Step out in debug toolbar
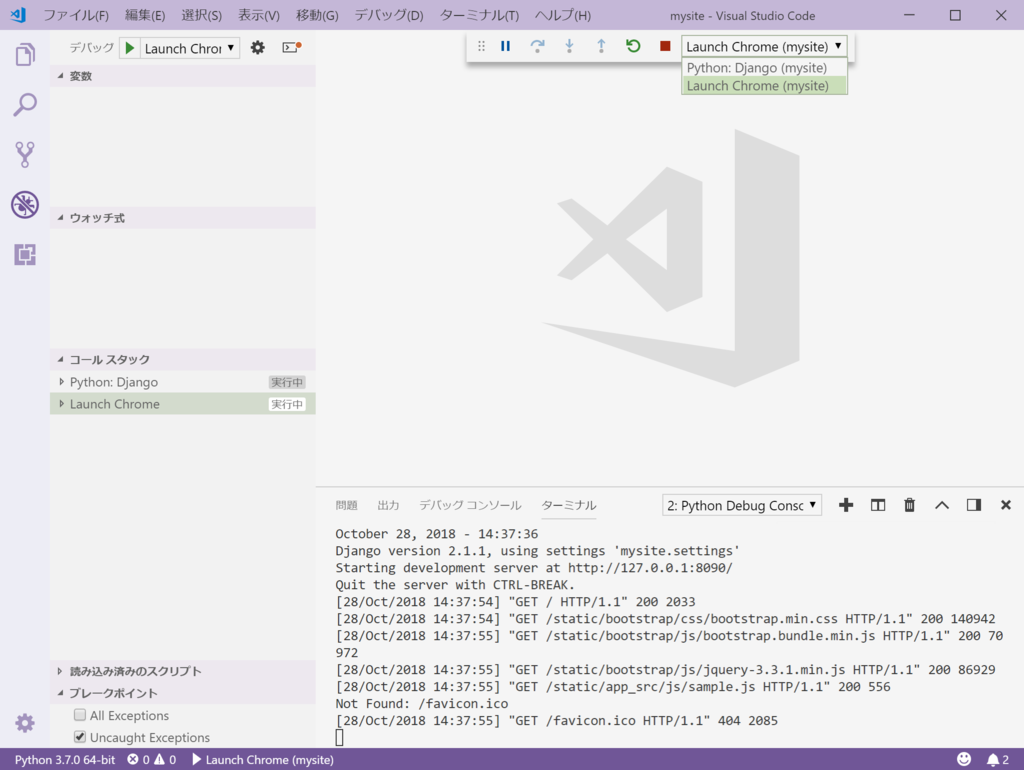 (x=601, y=46)
